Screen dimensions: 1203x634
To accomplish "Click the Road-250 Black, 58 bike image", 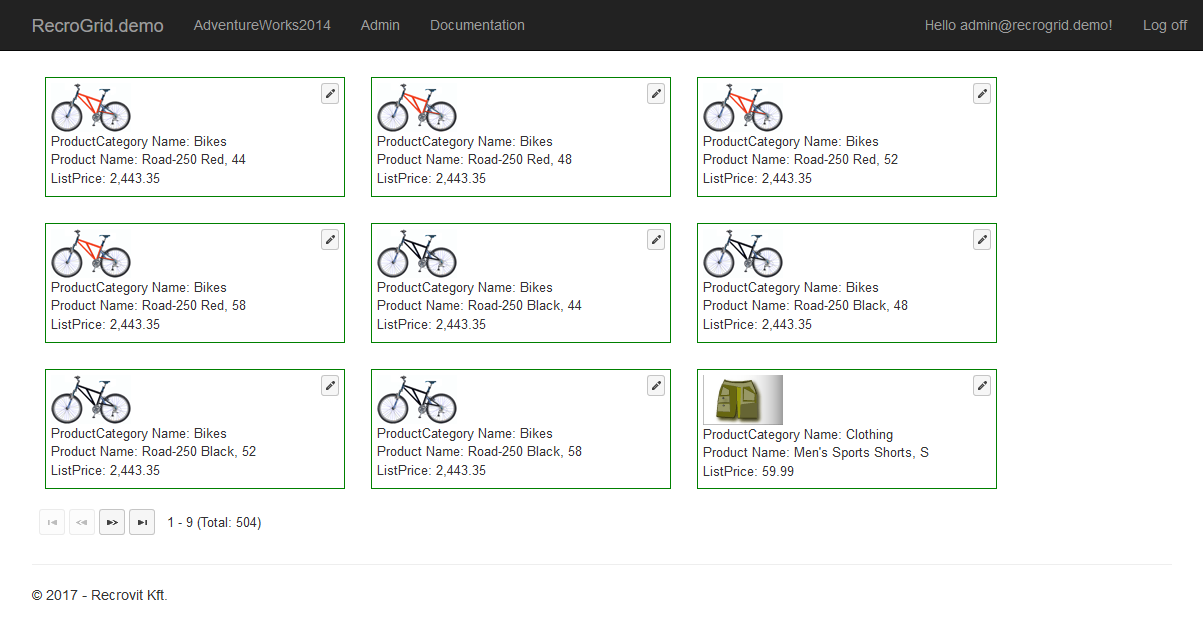I will [x=417, y=399].
